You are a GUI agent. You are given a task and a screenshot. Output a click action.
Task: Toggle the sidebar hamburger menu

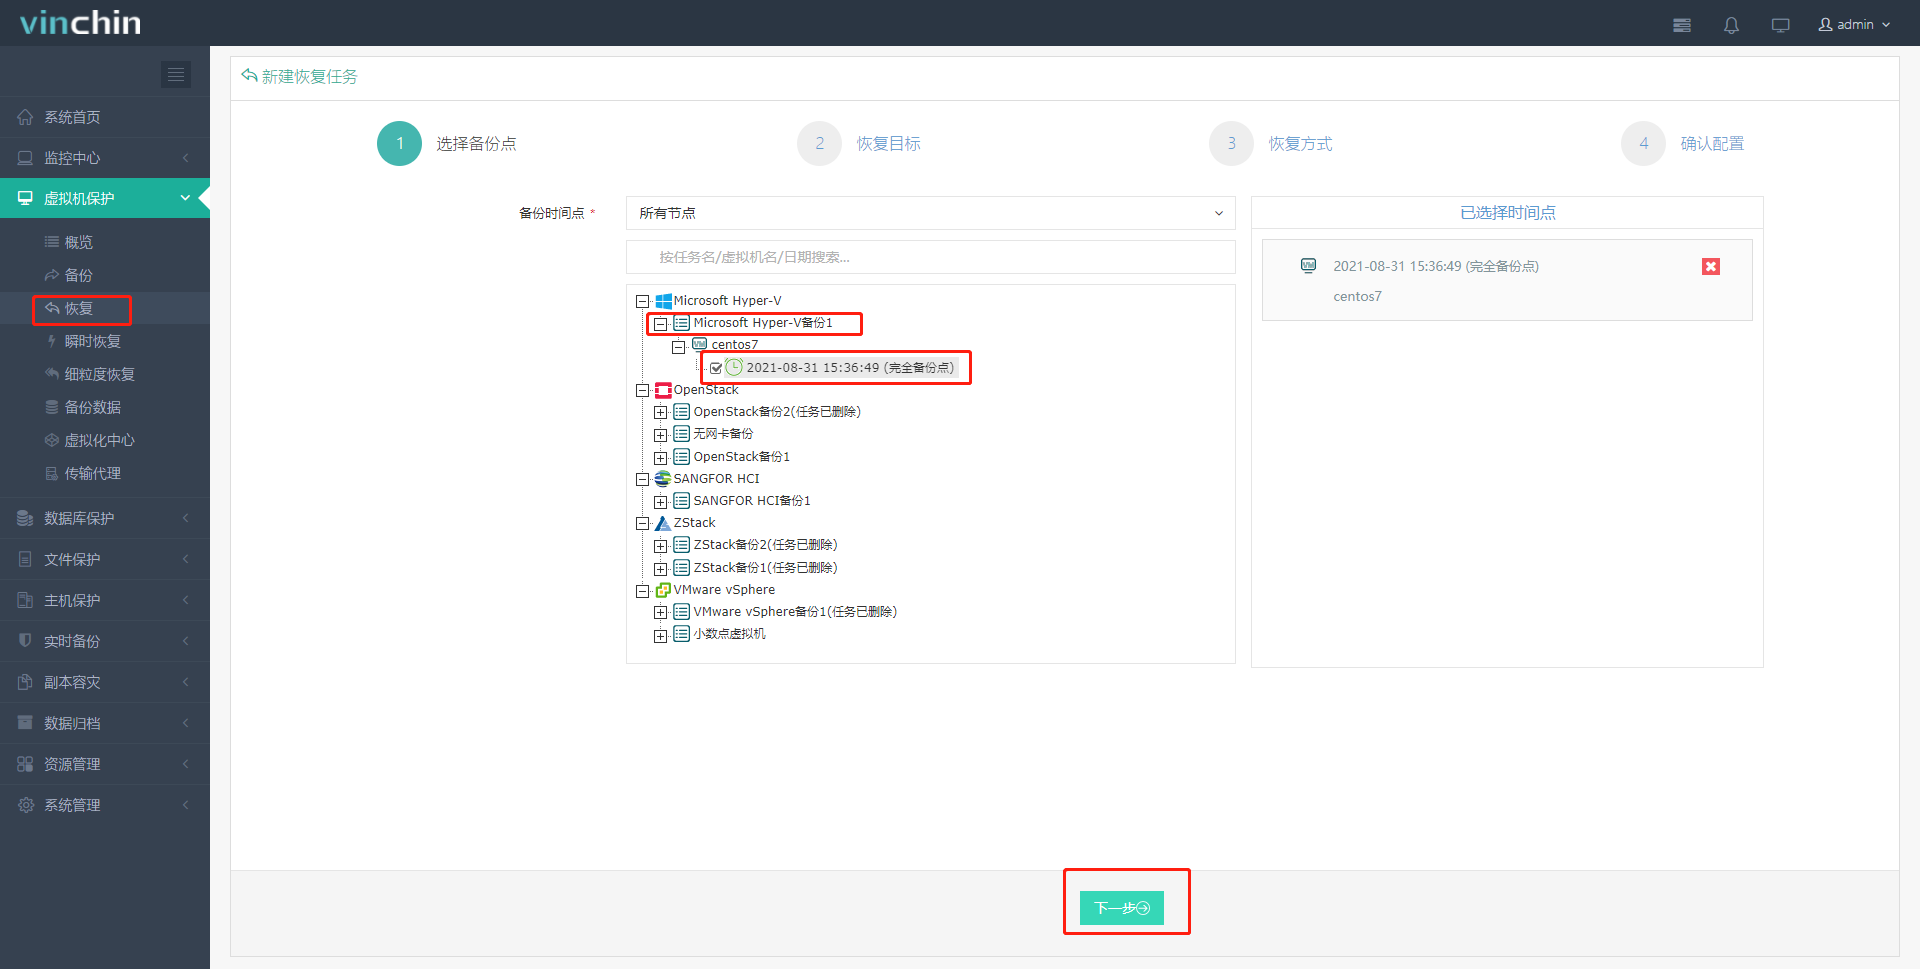tap(176, 74)
